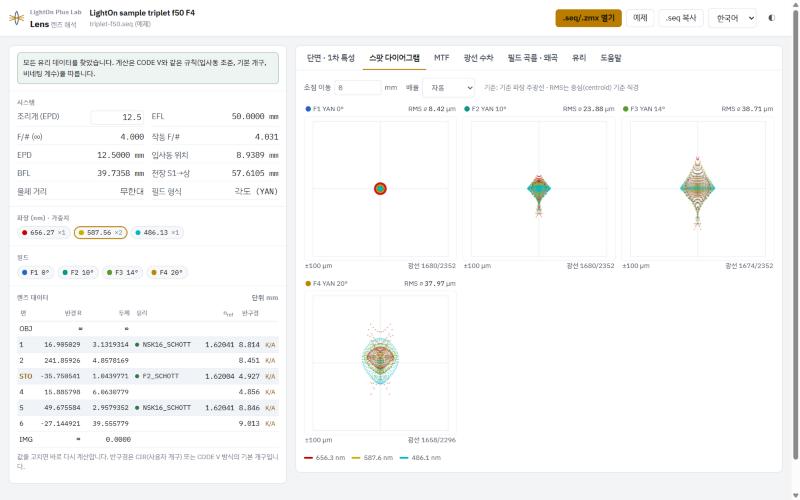Click surface 6 radius -27.144921
This screenshot has width=800, height=500.
click(60, 424)
